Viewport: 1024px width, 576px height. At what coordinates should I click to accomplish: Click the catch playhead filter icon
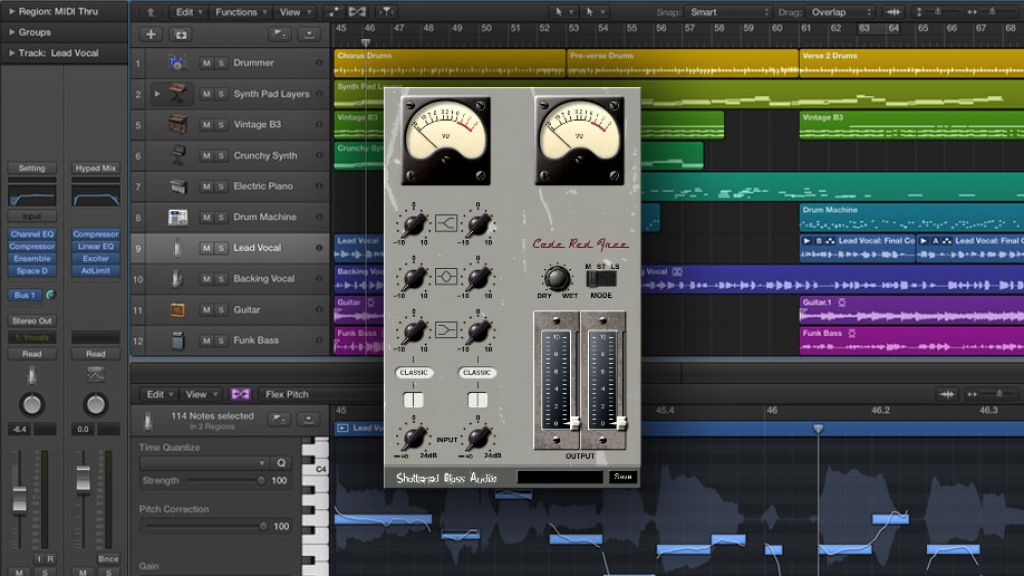pyautogui.click(x=387, y=12)
